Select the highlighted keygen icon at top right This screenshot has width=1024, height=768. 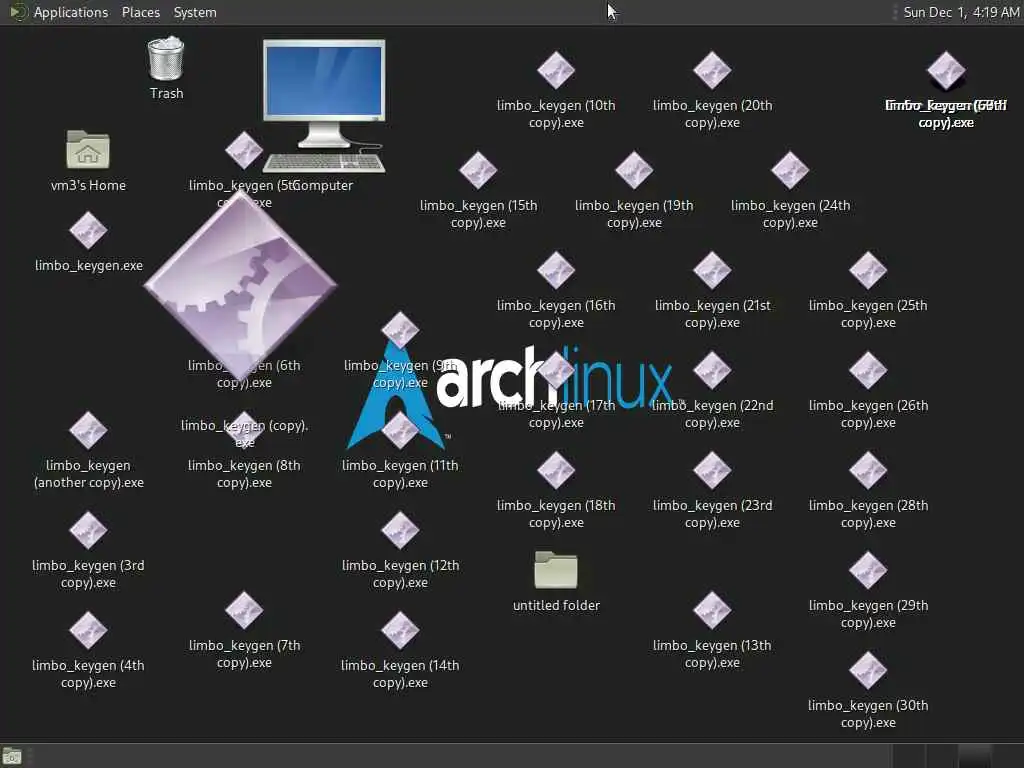(946, 71)
